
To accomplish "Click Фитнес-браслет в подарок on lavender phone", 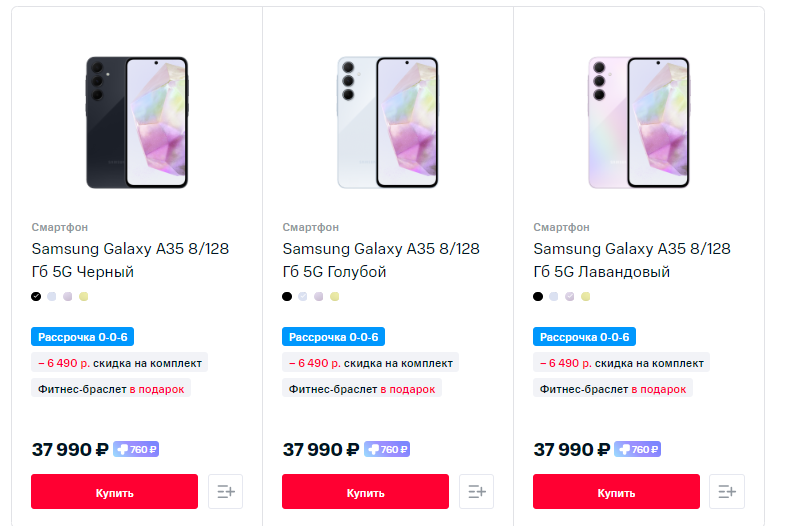I will (613, 389).
